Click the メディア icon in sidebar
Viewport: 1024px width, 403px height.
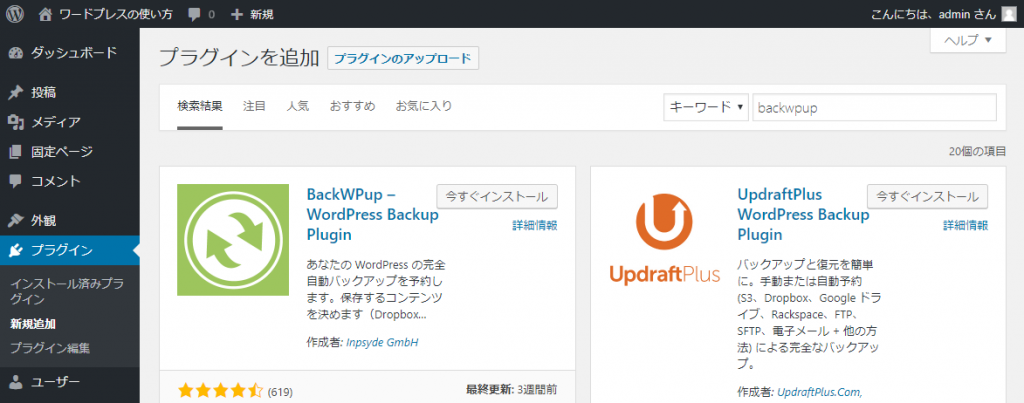point(16,122)
